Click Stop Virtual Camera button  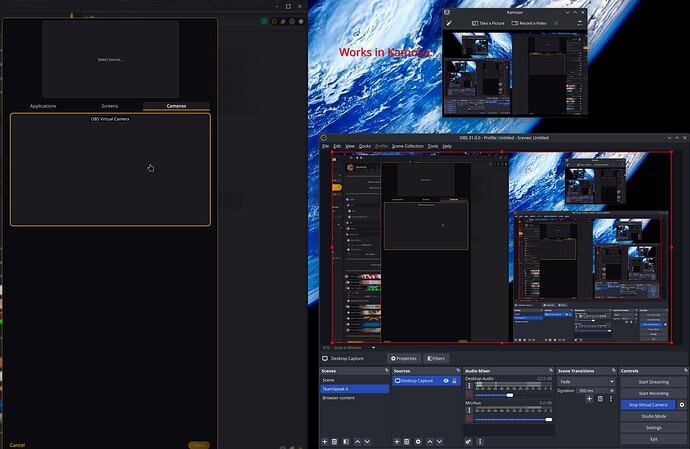[x=648, y=405]
